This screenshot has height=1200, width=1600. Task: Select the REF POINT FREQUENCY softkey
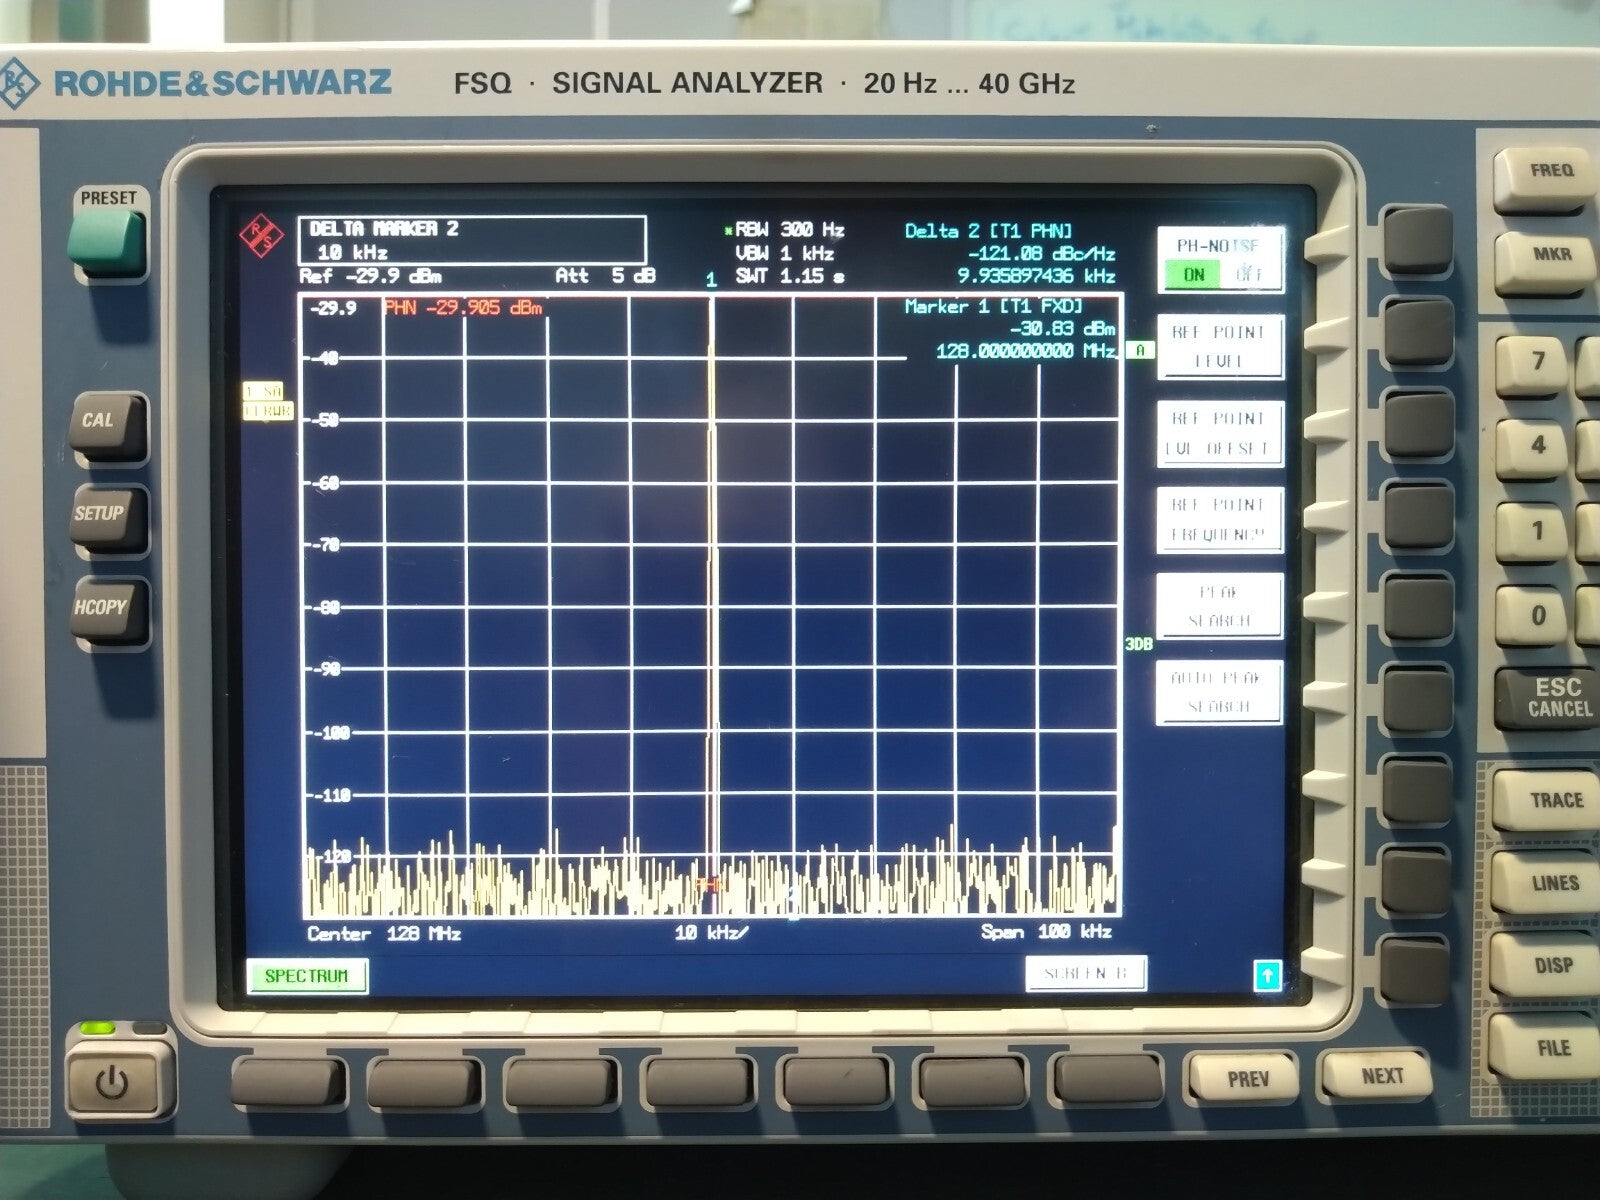[1220, 520]
